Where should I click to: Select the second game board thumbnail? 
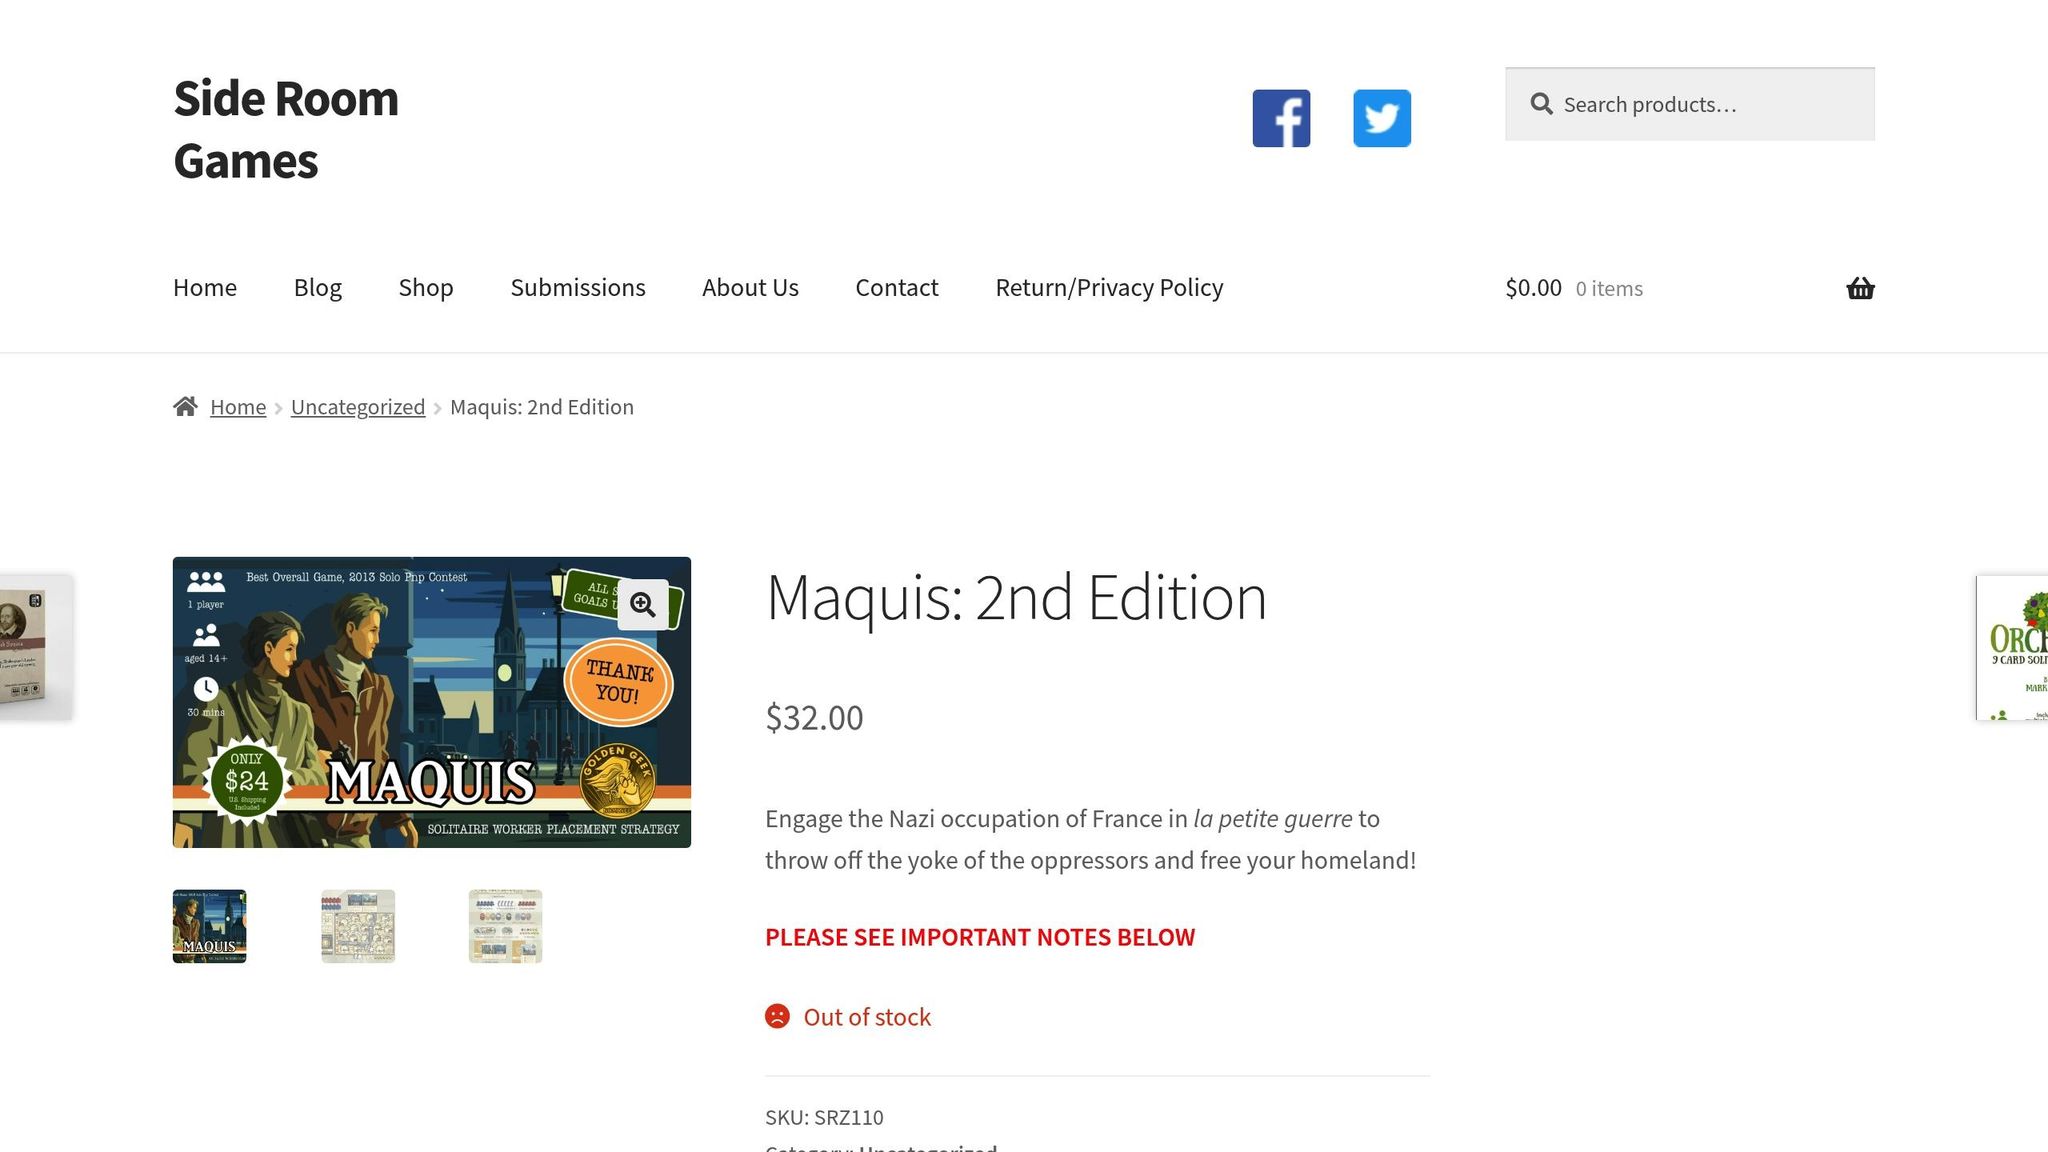(358, 926)
